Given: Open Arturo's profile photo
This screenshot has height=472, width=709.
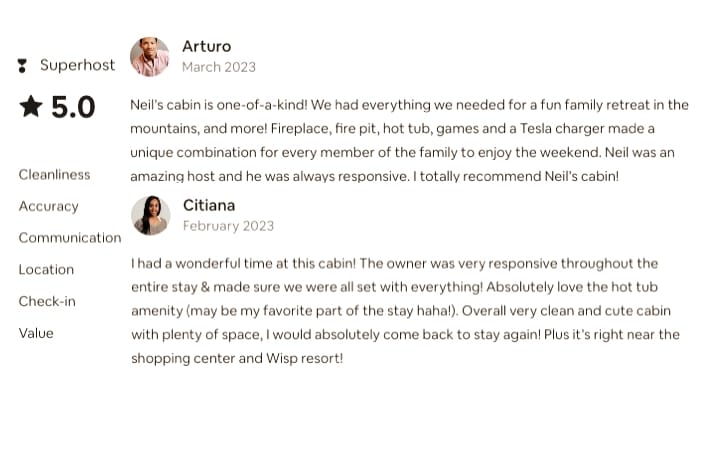Looking at the screenshot, I should coord(150,57).
